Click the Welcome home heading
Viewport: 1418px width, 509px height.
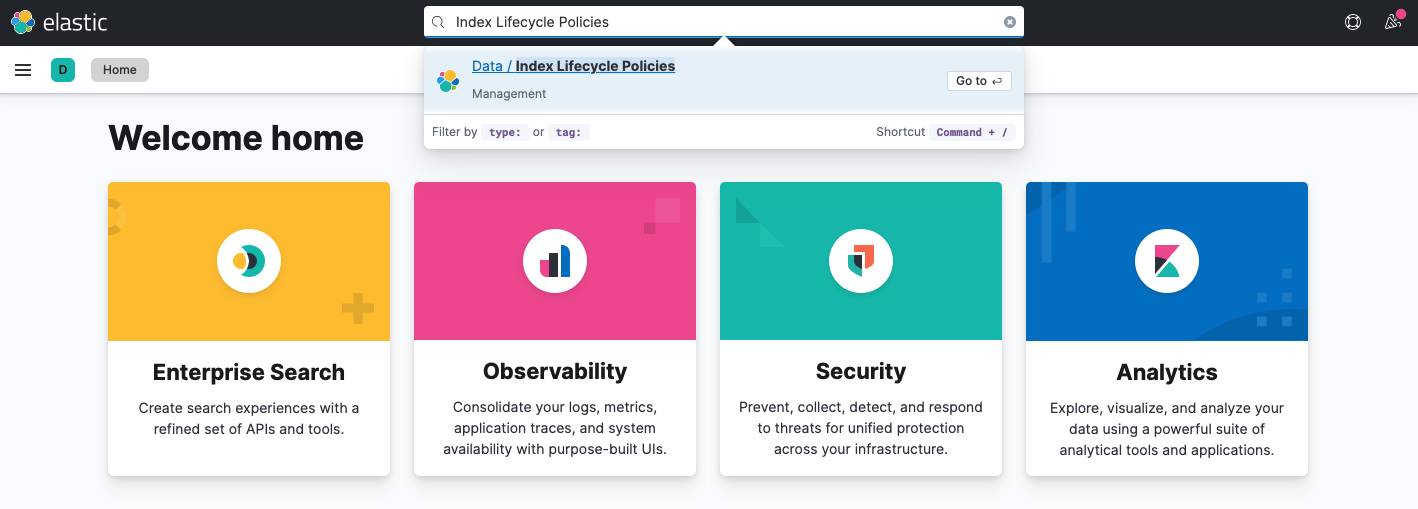pyautogui.click(x=236, y=138)
